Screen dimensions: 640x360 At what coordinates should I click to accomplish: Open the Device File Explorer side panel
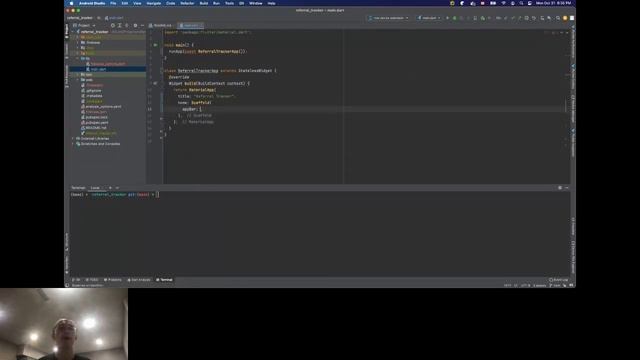click(x=573, y=257)
